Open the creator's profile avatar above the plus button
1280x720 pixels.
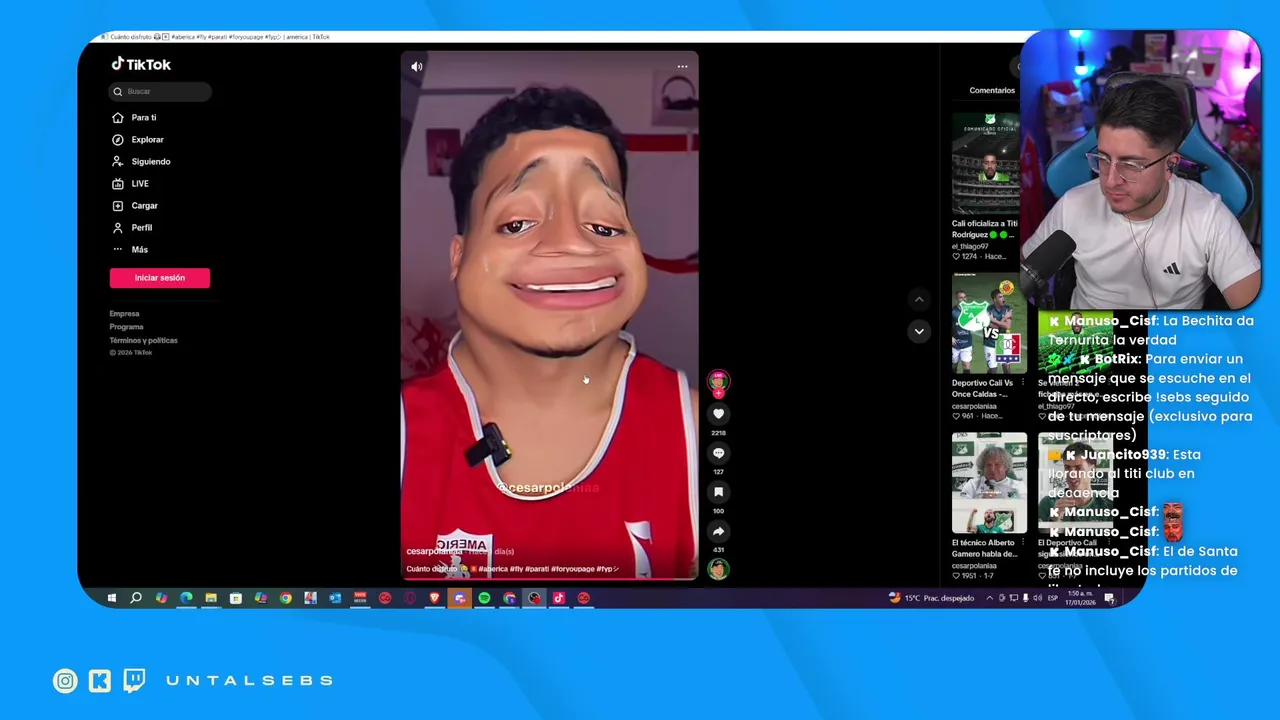(718, 380)
